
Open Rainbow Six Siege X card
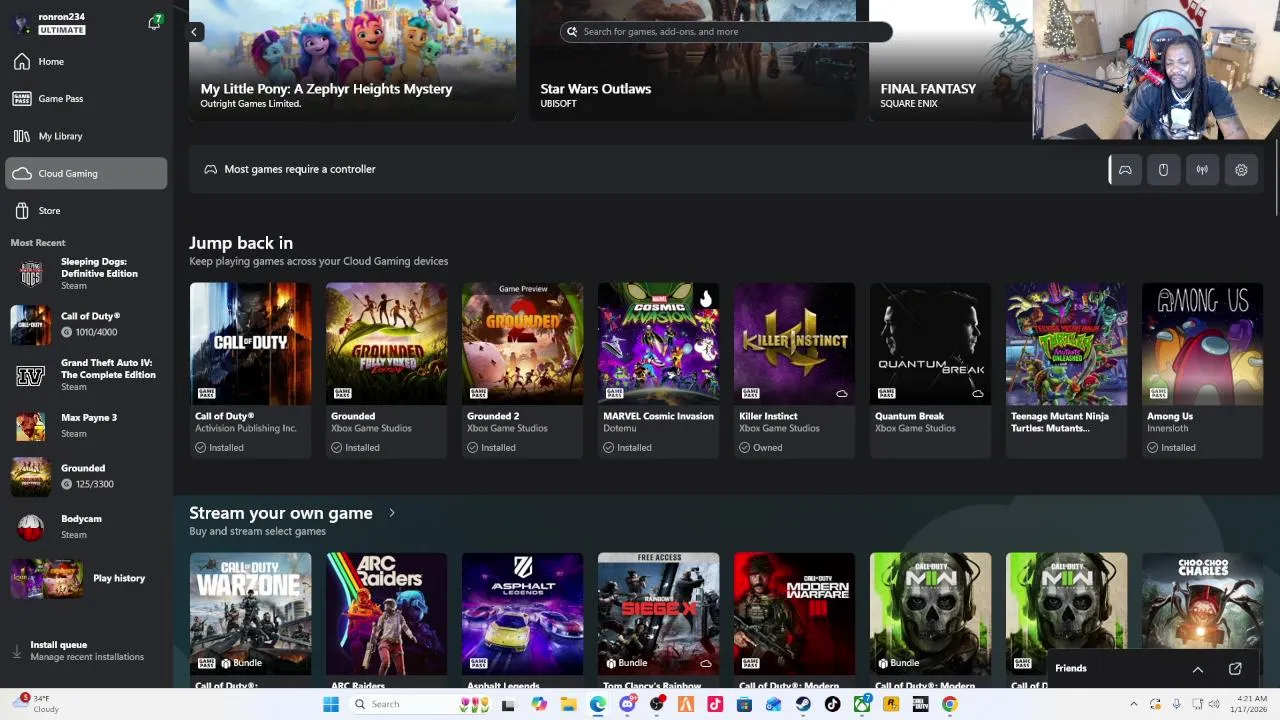coord(658,620)
